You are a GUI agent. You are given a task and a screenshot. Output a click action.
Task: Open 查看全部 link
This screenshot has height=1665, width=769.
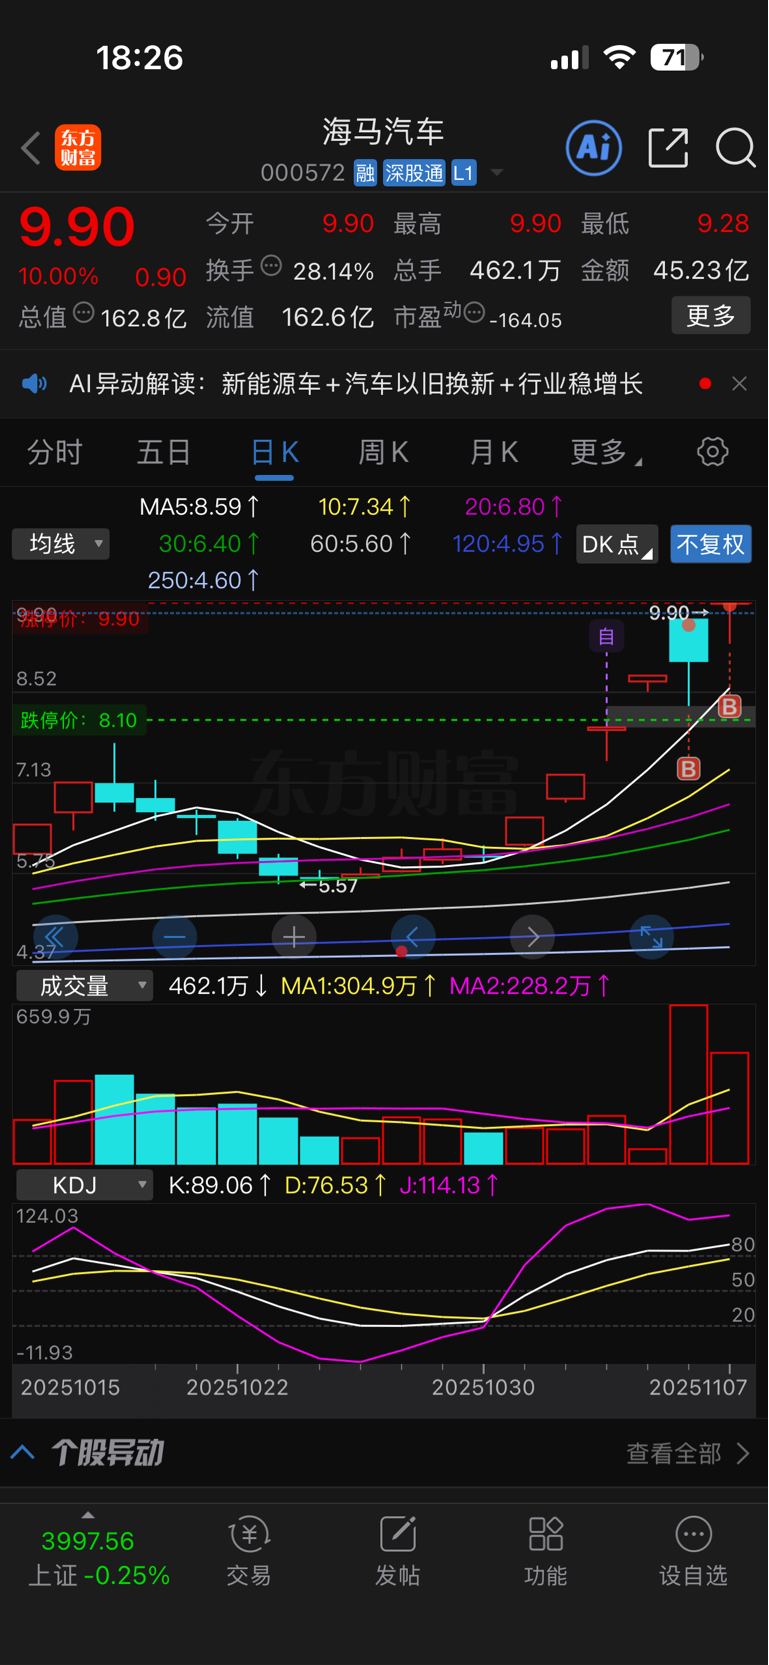coord(687,1453)
